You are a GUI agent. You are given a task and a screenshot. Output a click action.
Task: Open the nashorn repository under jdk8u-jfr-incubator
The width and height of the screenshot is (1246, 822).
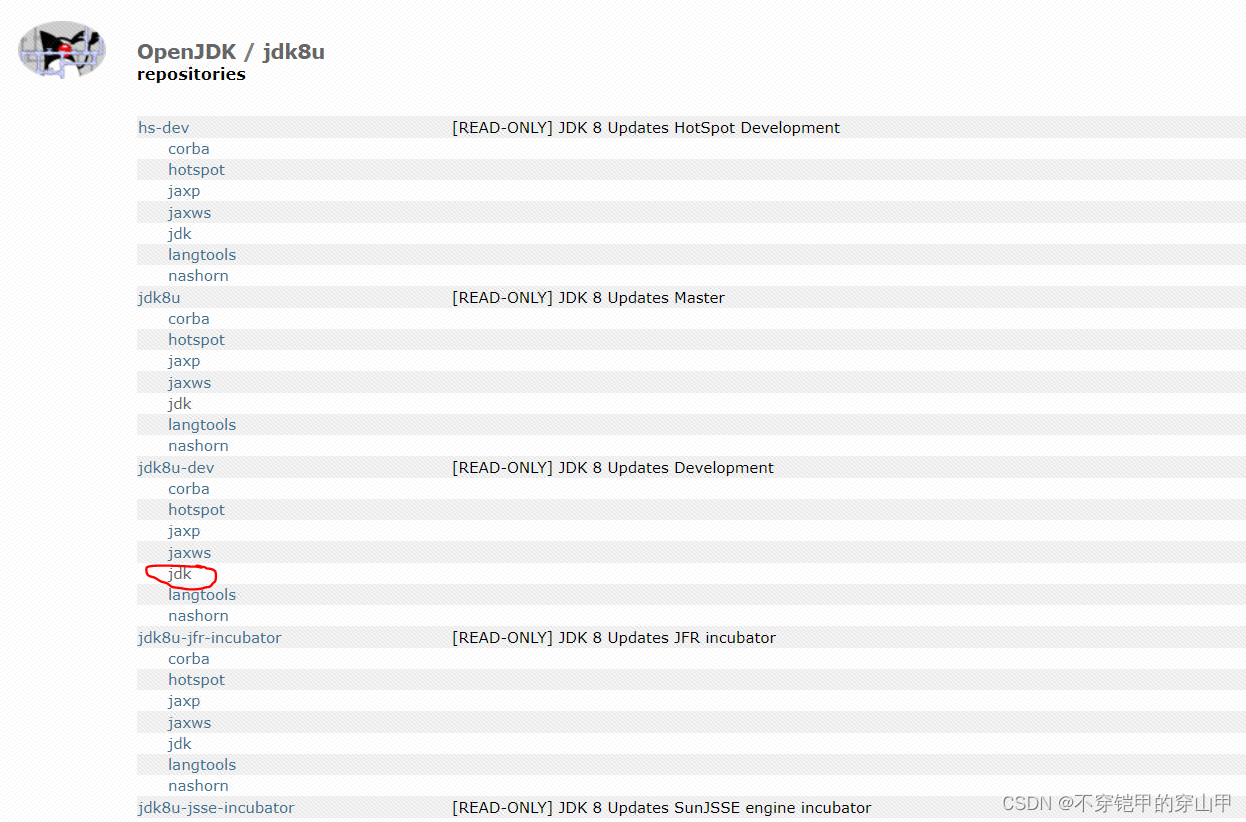click(198, 785)
